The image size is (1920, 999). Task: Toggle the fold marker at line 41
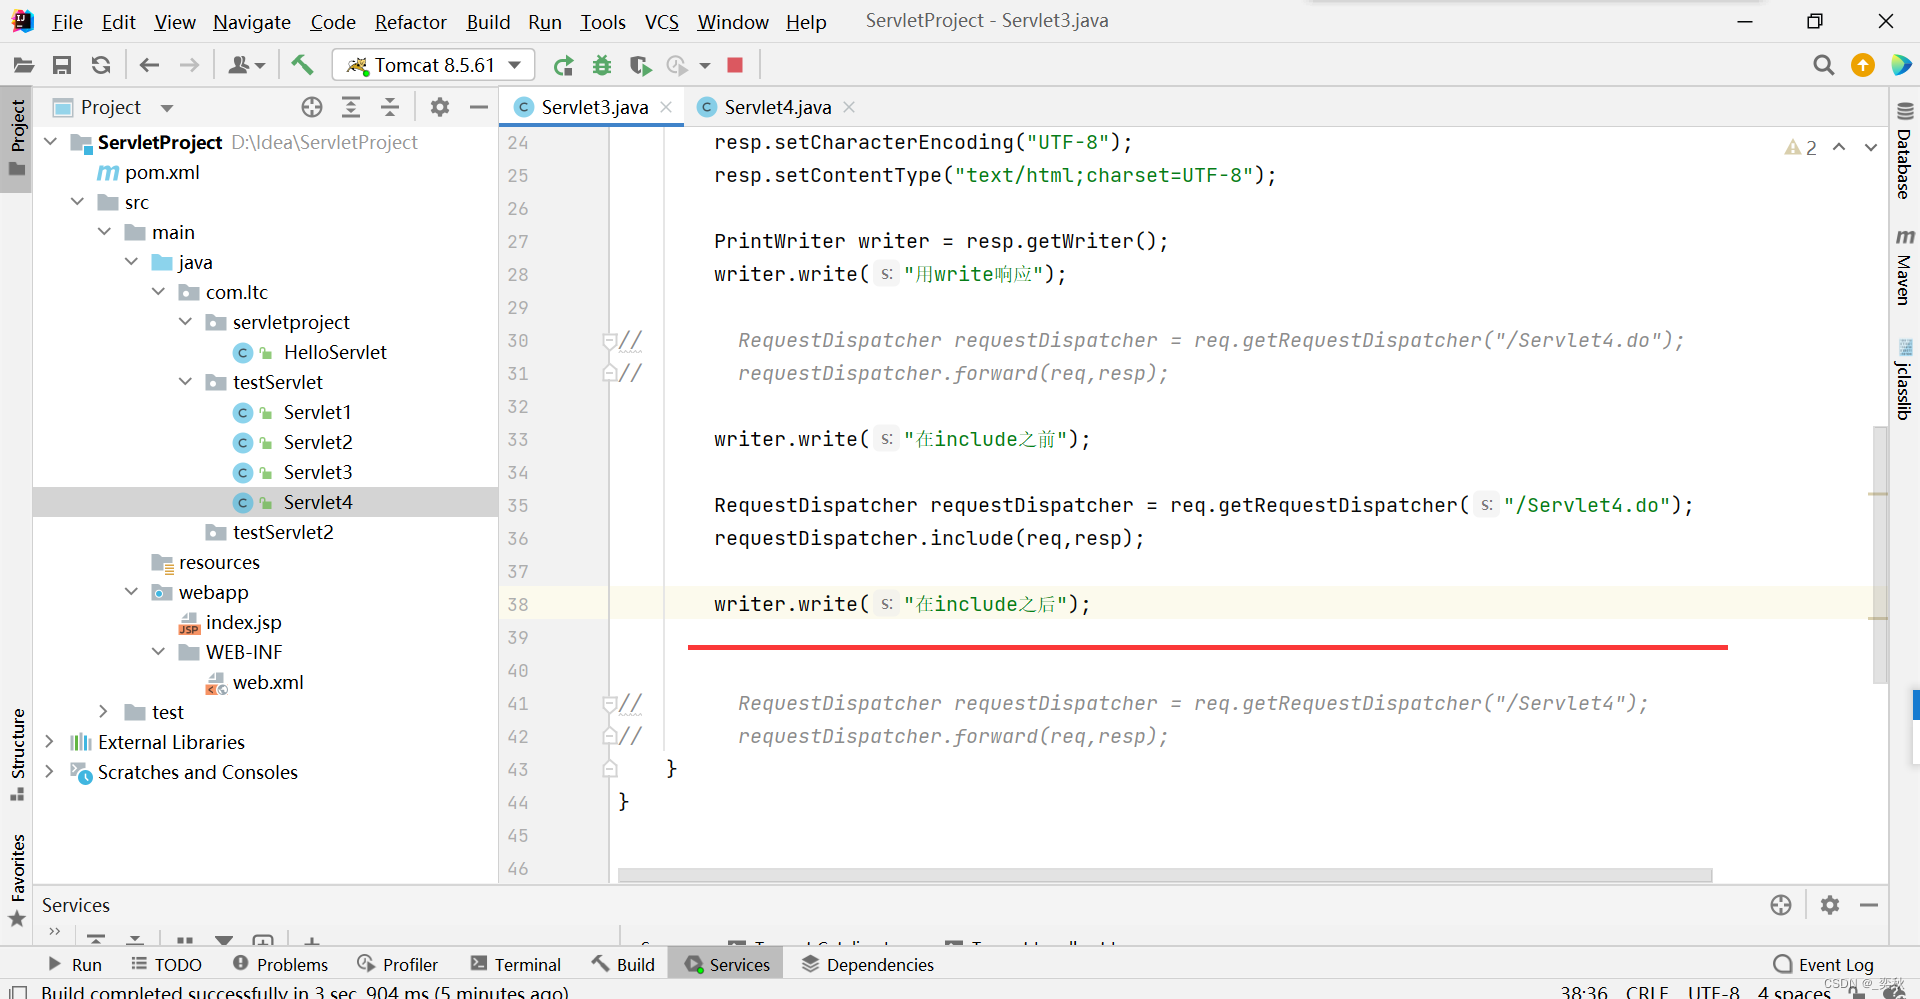click(x=609, y=703)
